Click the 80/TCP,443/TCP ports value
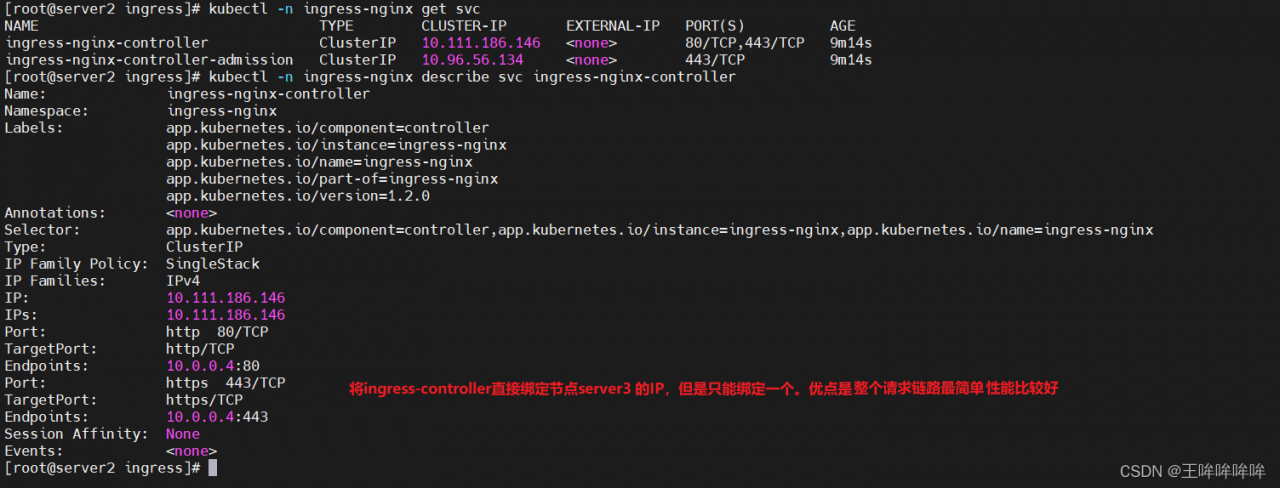1280x488 pixels. tap(744, 43)
